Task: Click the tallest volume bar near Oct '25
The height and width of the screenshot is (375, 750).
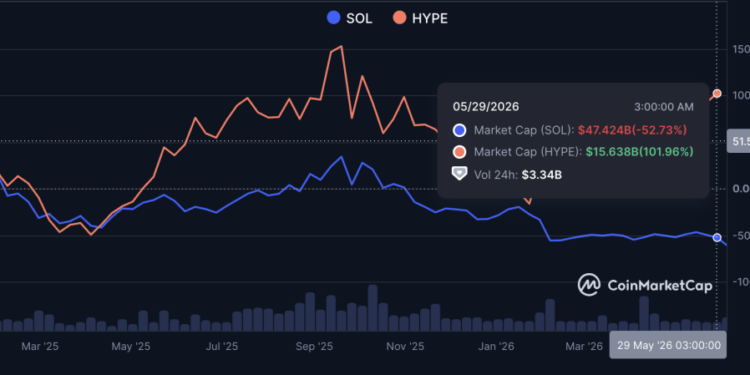Action: 373,308
